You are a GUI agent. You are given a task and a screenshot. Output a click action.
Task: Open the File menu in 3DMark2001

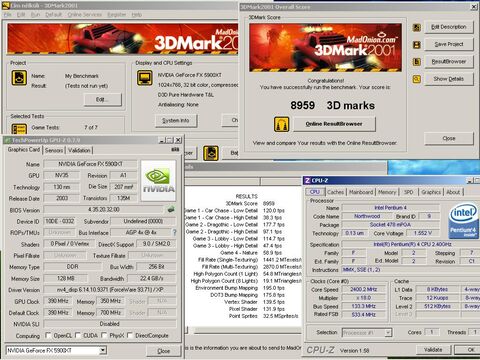(7, 15)
